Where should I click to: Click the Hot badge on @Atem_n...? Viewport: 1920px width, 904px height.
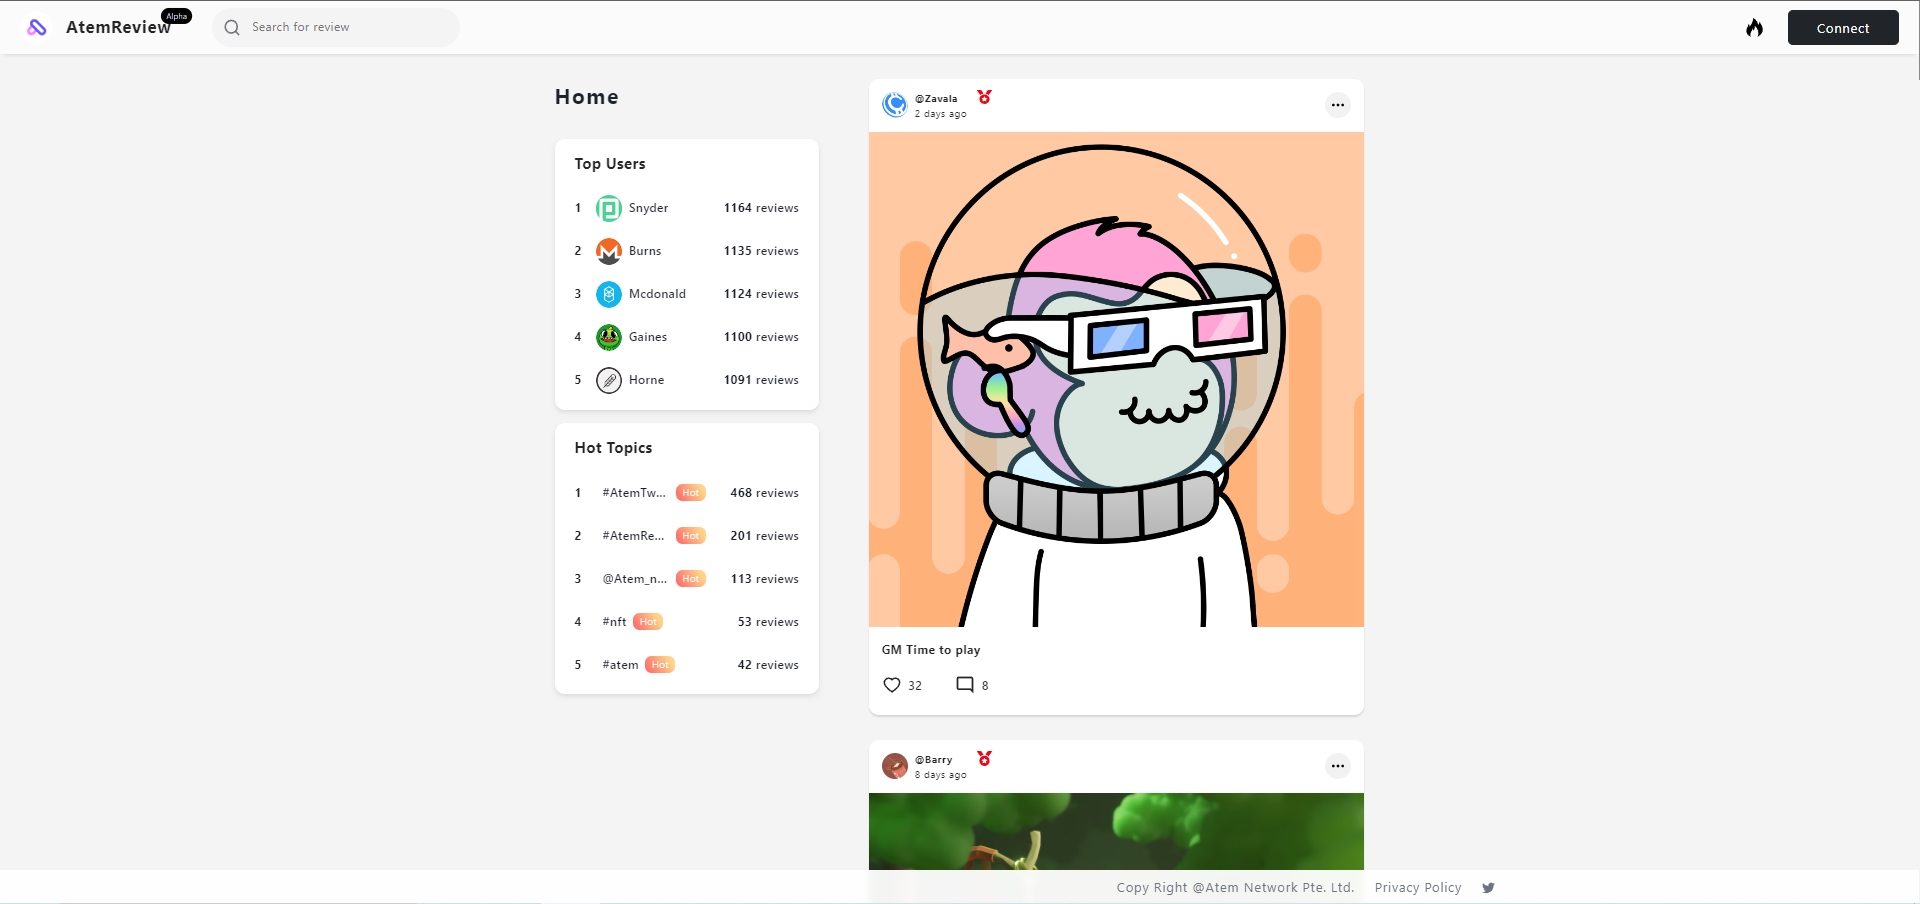(691, 579)
